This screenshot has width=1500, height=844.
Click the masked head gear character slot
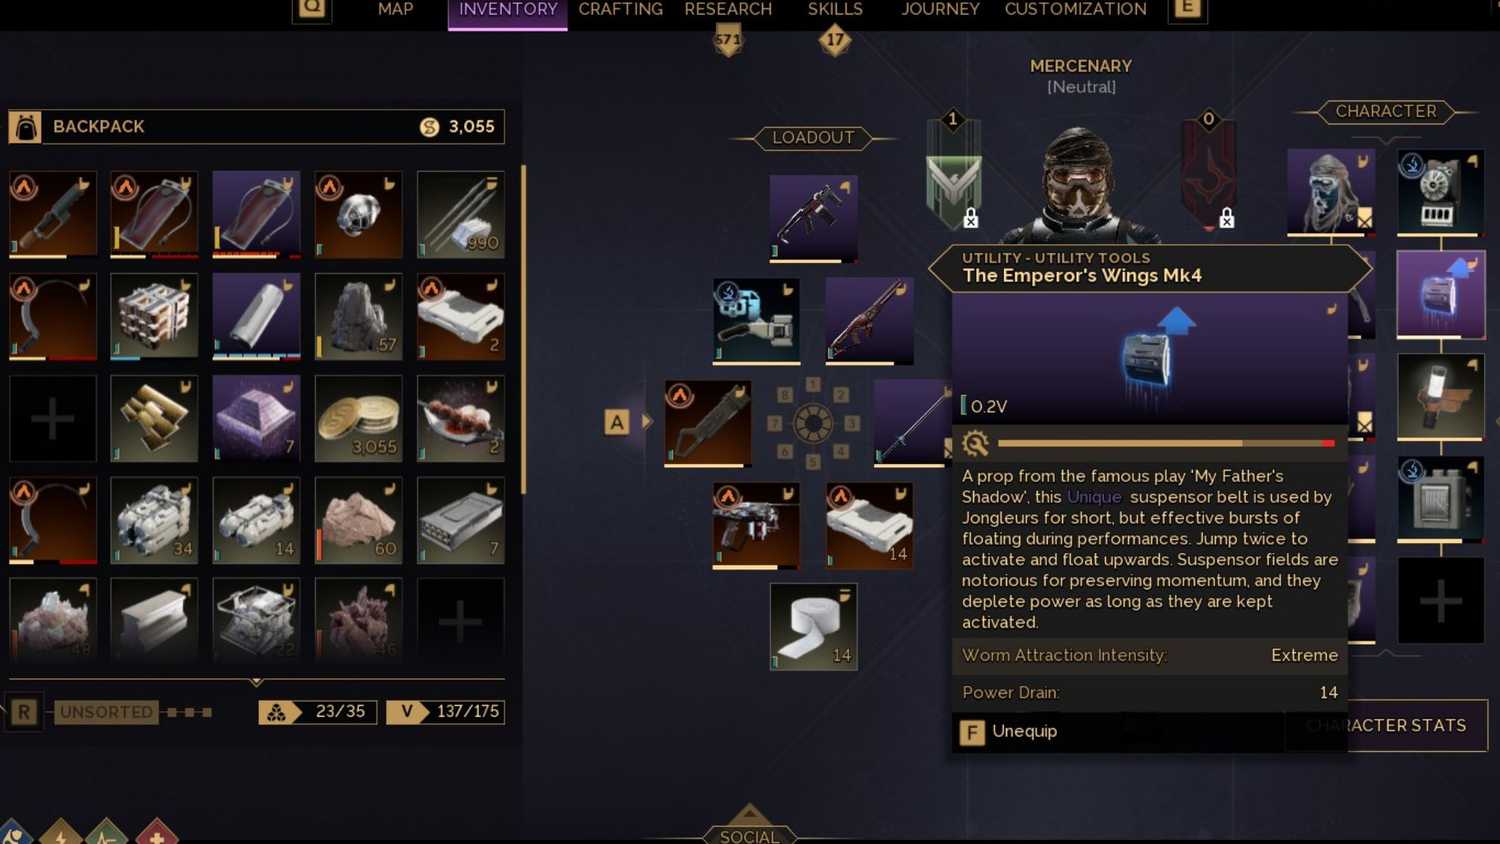[x=1331, y=193]
